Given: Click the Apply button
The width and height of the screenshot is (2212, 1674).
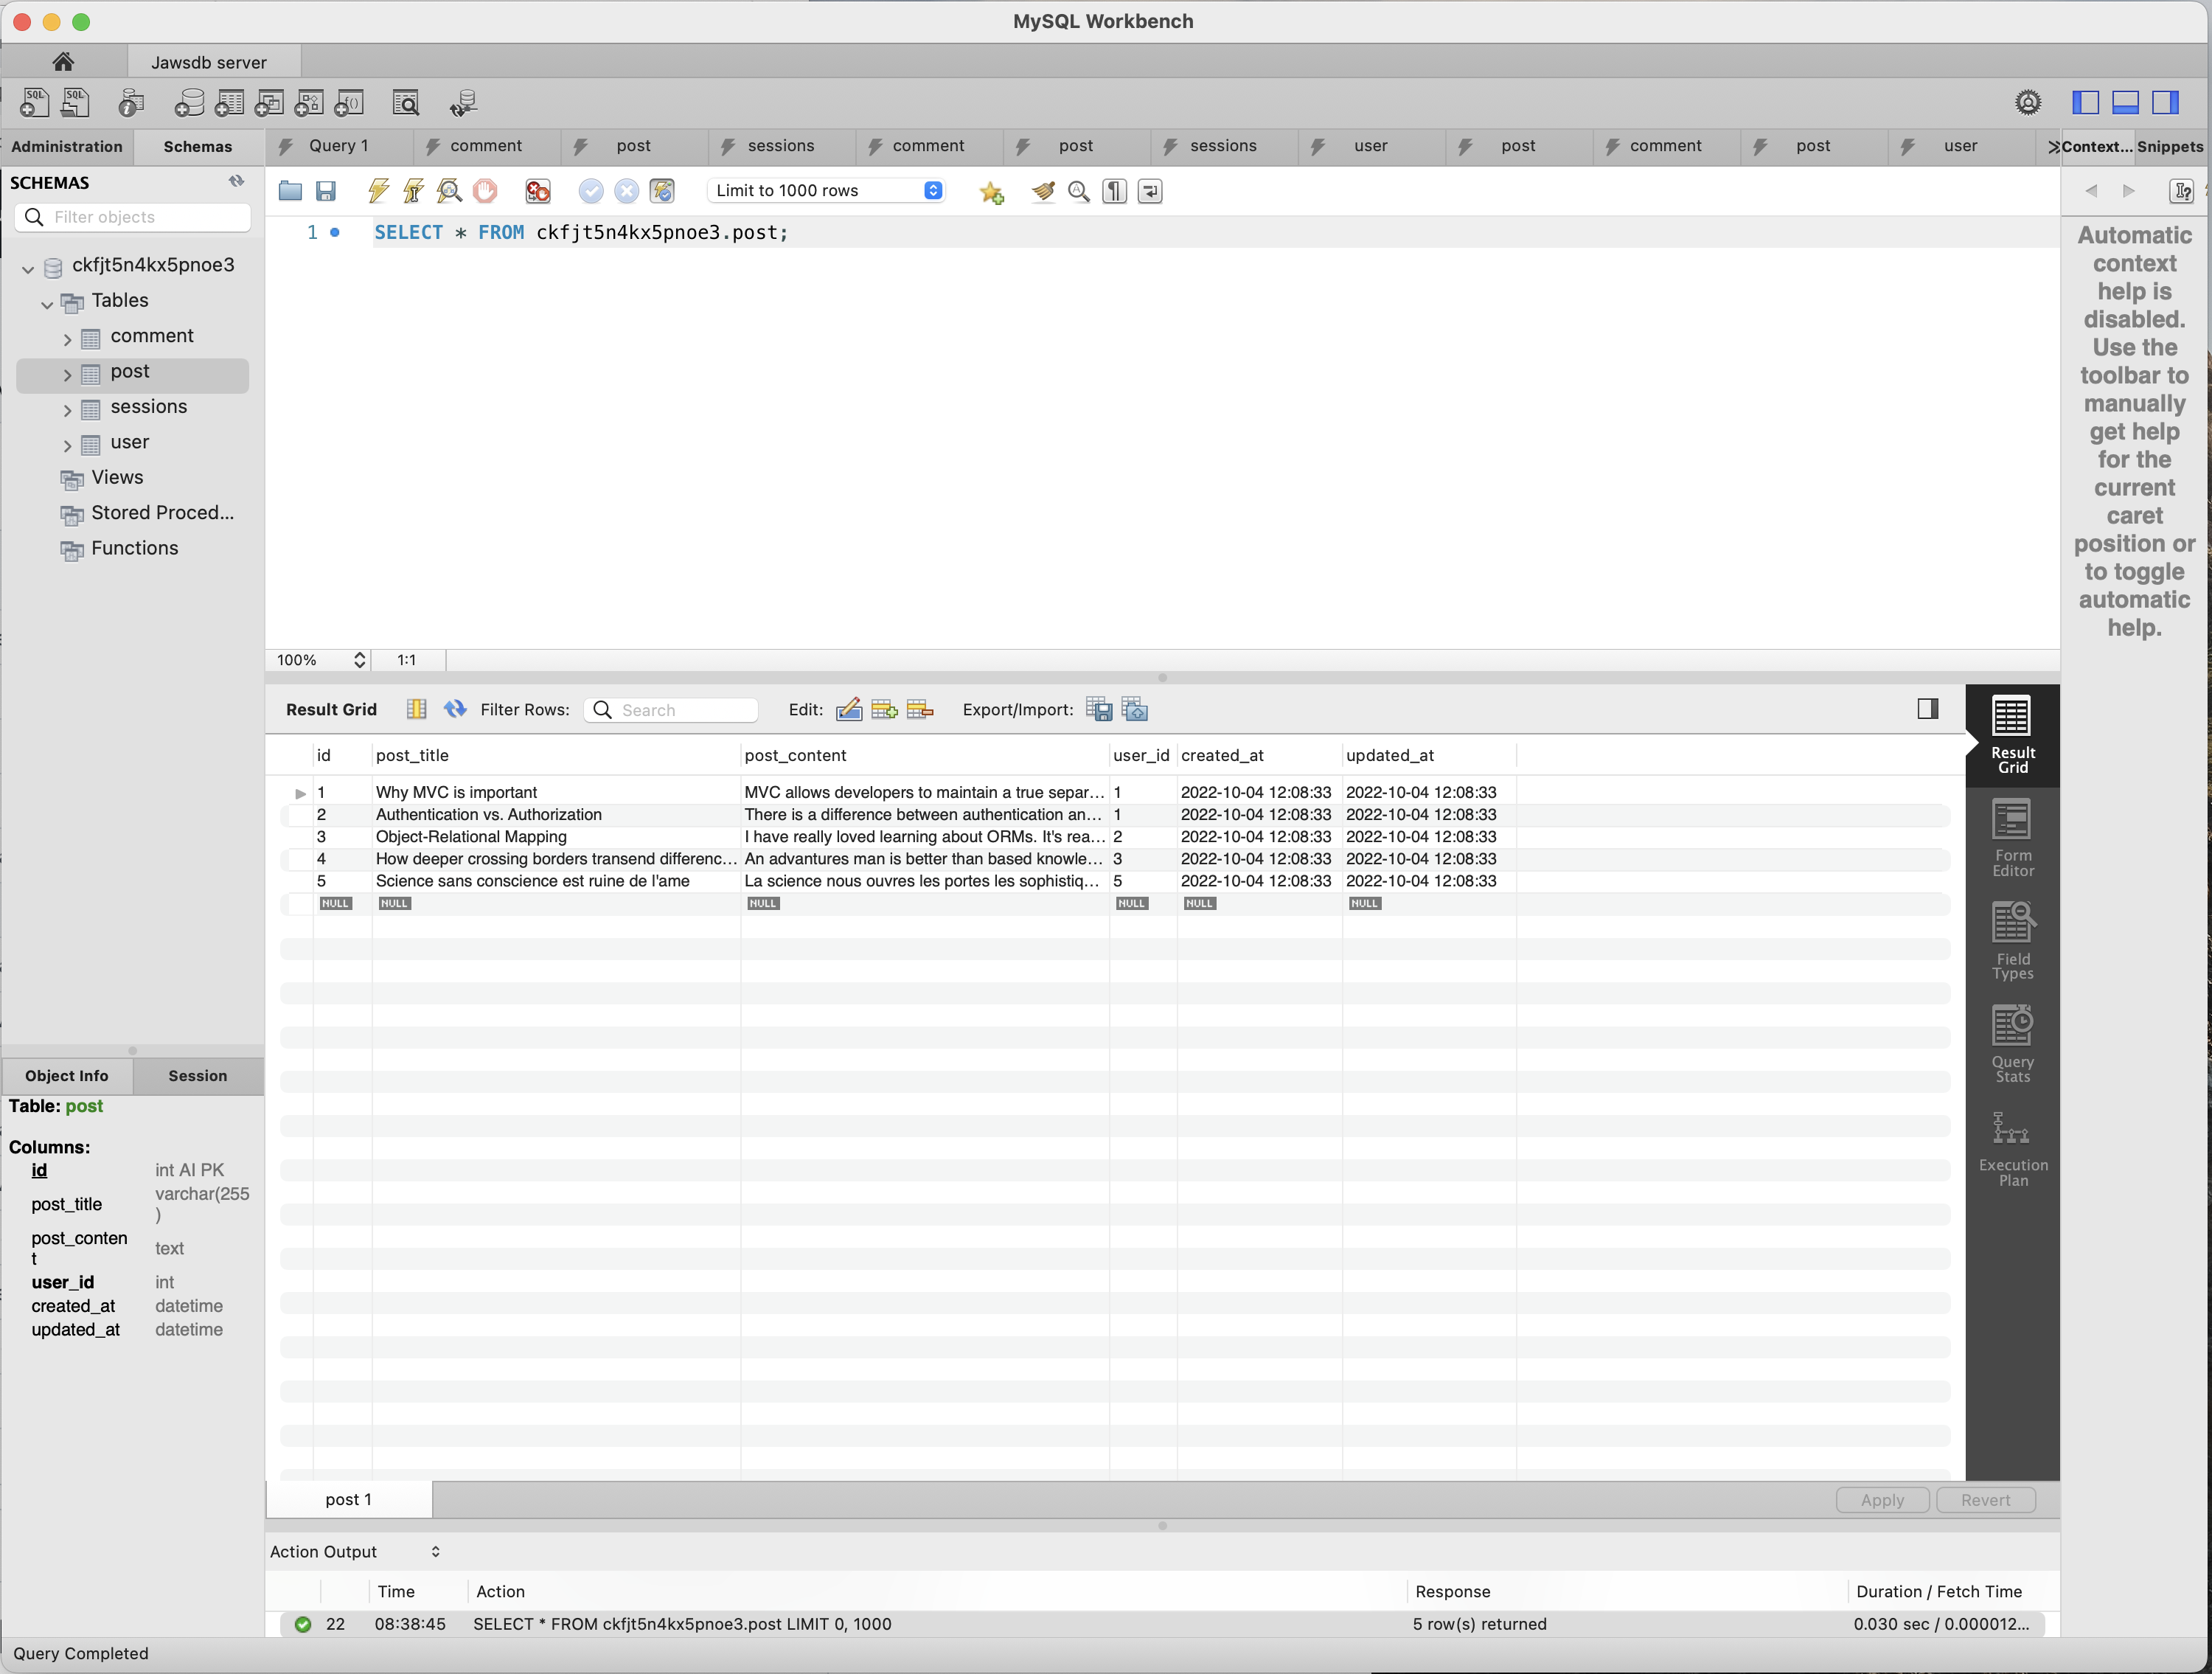Looking at the screenshot, I should point(1882,1499).
